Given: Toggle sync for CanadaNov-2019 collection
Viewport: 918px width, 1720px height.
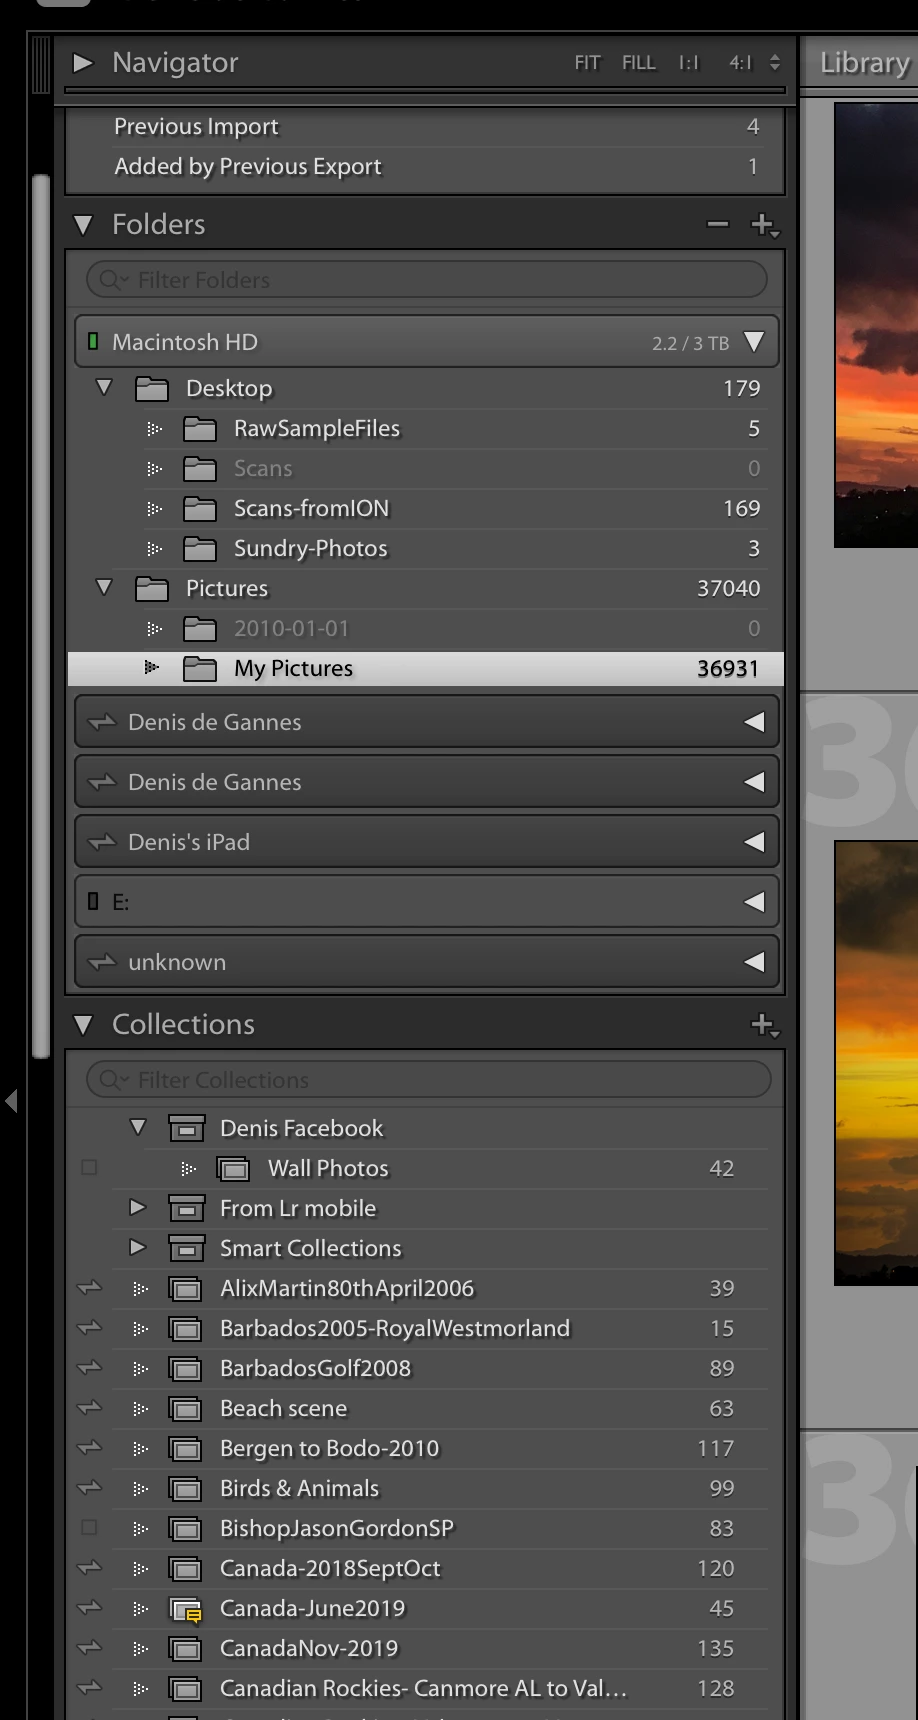Looking at the screenshot, I should click(90, 1648).
